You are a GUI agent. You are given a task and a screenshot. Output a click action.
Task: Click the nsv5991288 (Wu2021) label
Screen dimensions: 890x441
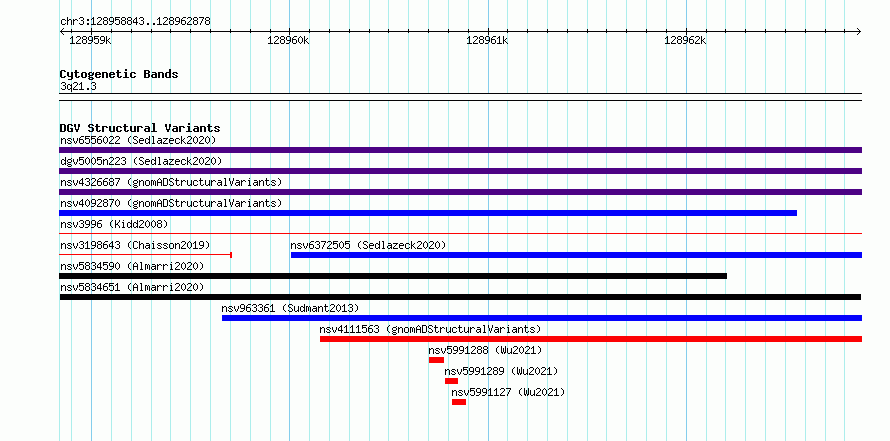pyautogui.click(x=485, y=350)
